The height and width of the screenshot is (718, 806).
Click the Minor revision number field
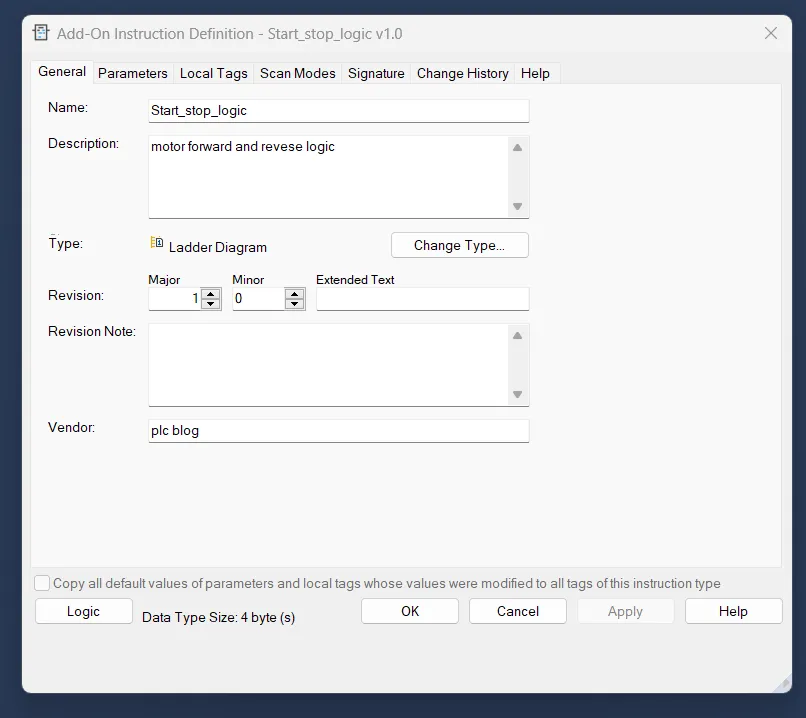(259, 299)
